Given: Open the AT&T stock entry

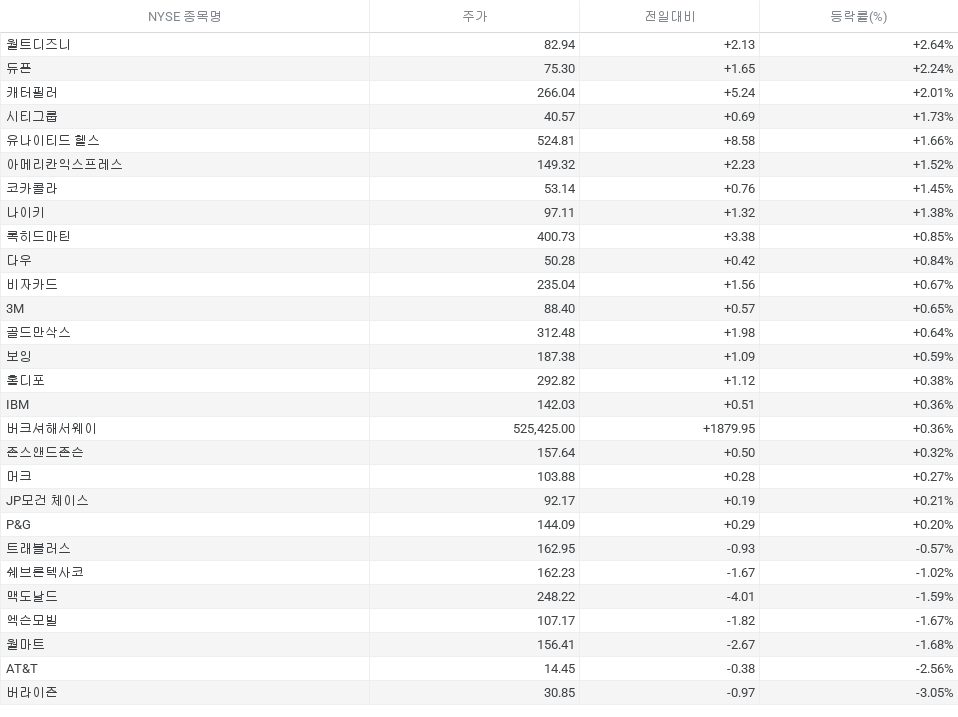Looking at the screenshot, I should click(22, 669).
